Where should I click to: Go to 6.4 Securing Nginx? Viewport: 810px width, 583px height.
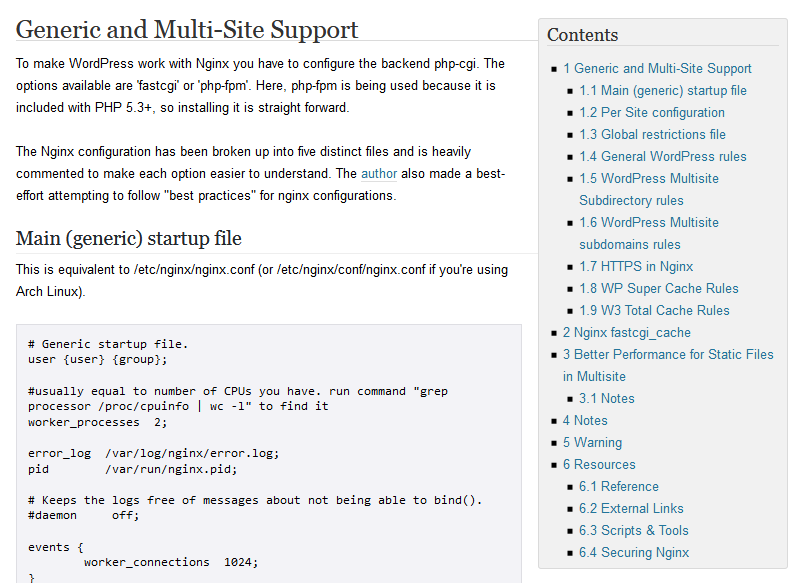[x=634, y=553]
